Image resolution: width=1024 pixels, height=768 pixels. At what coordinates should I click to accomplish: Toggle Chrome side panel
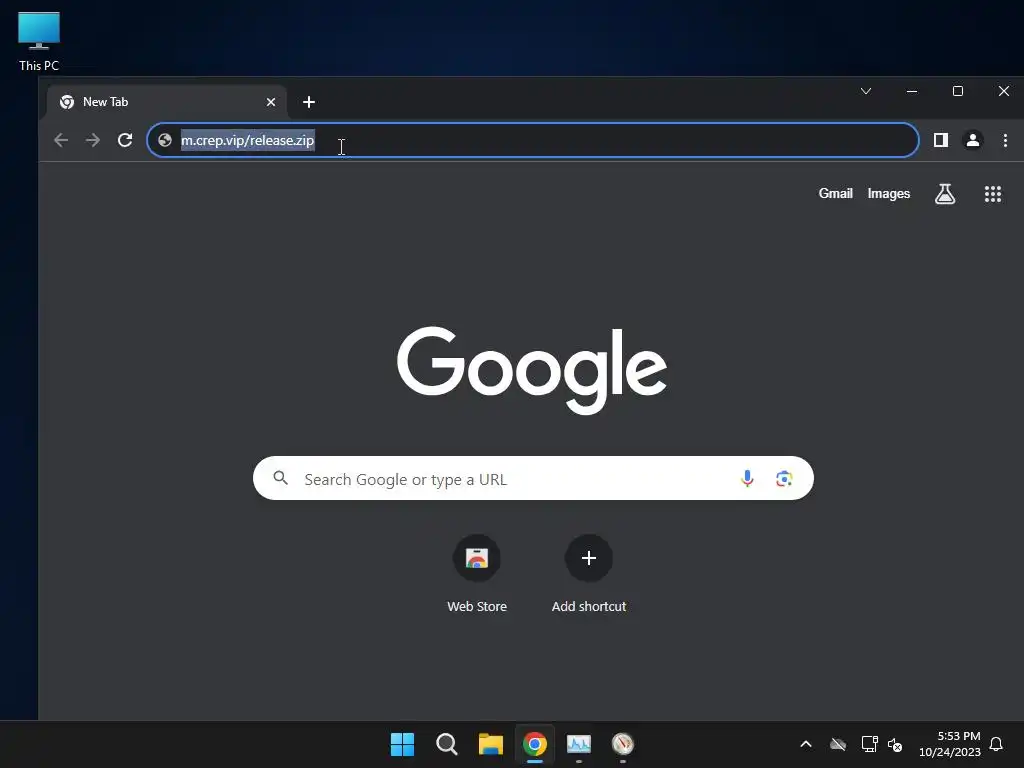pos(940,140)
